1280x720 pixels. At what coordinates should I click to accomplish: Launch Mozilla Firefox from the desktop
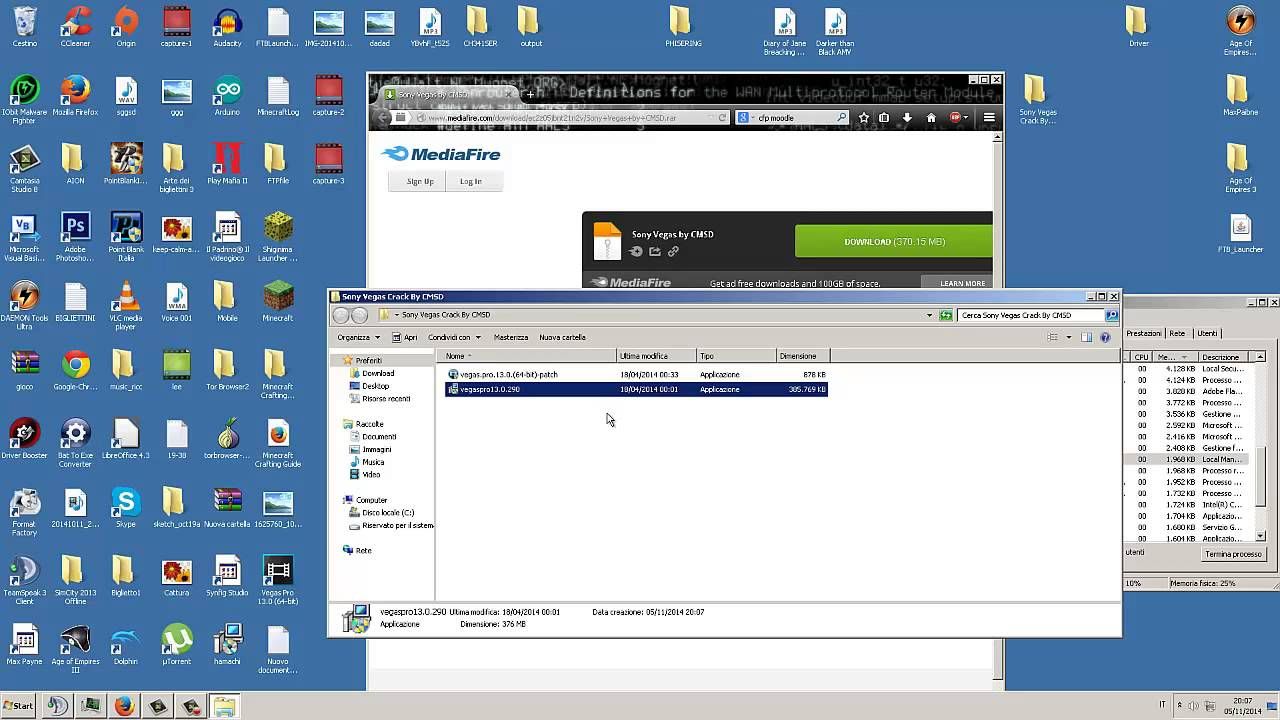click(x=75, y=96)
